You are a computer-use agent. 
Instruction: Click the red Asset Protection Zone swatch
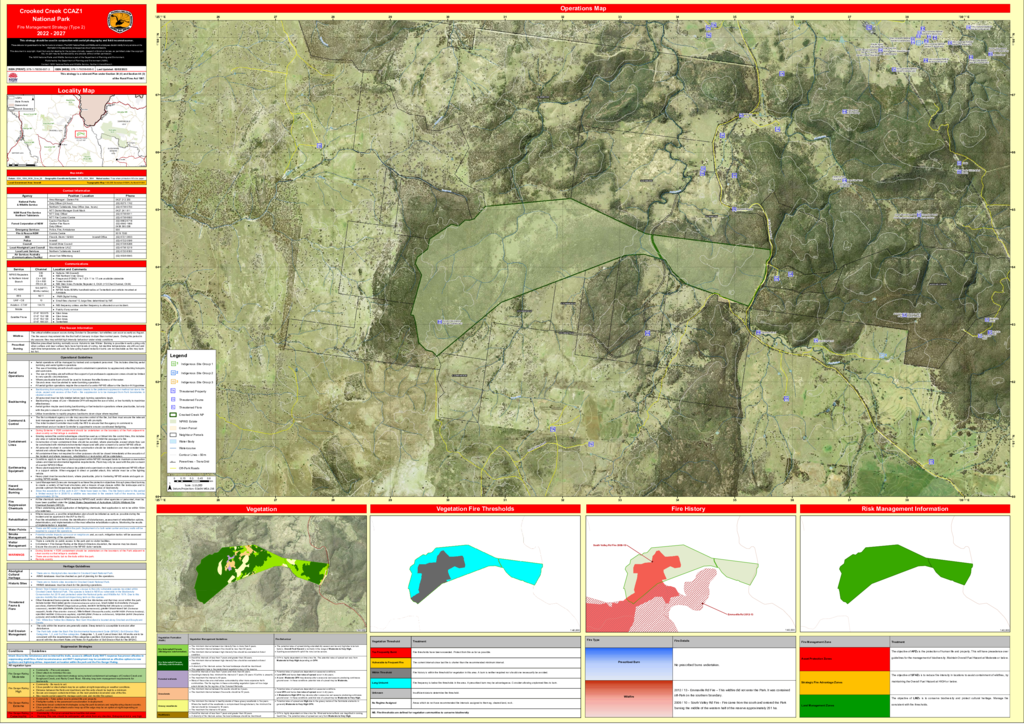click(844, 659)
